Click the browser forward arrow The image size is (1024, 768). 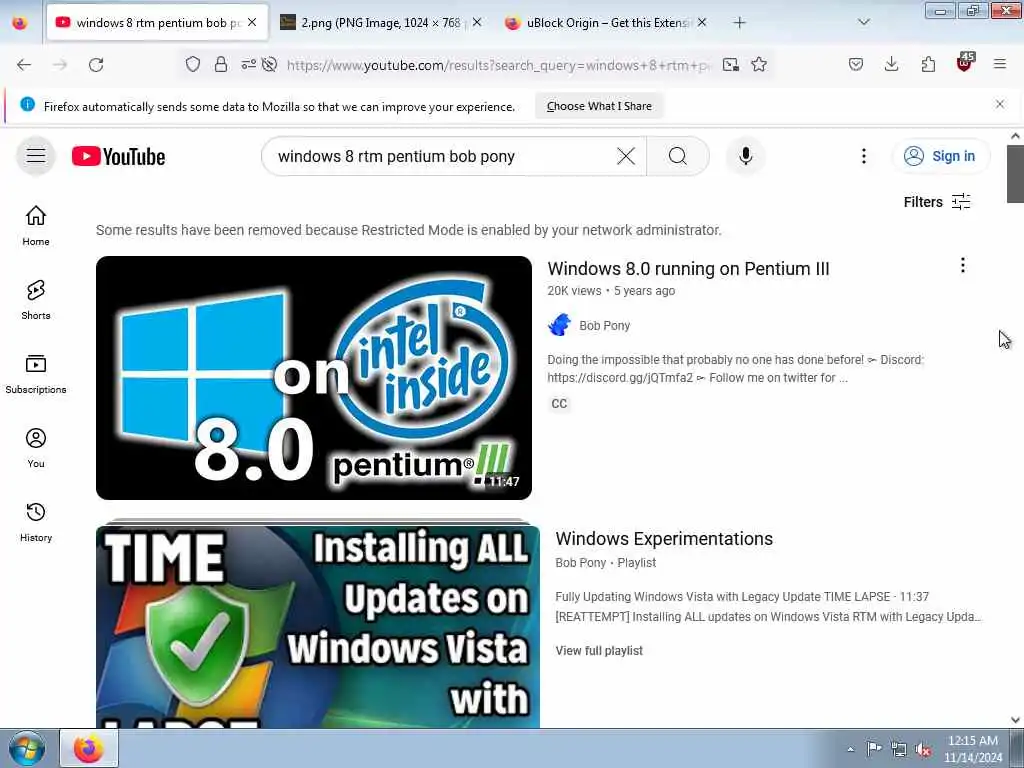point(60,65)
